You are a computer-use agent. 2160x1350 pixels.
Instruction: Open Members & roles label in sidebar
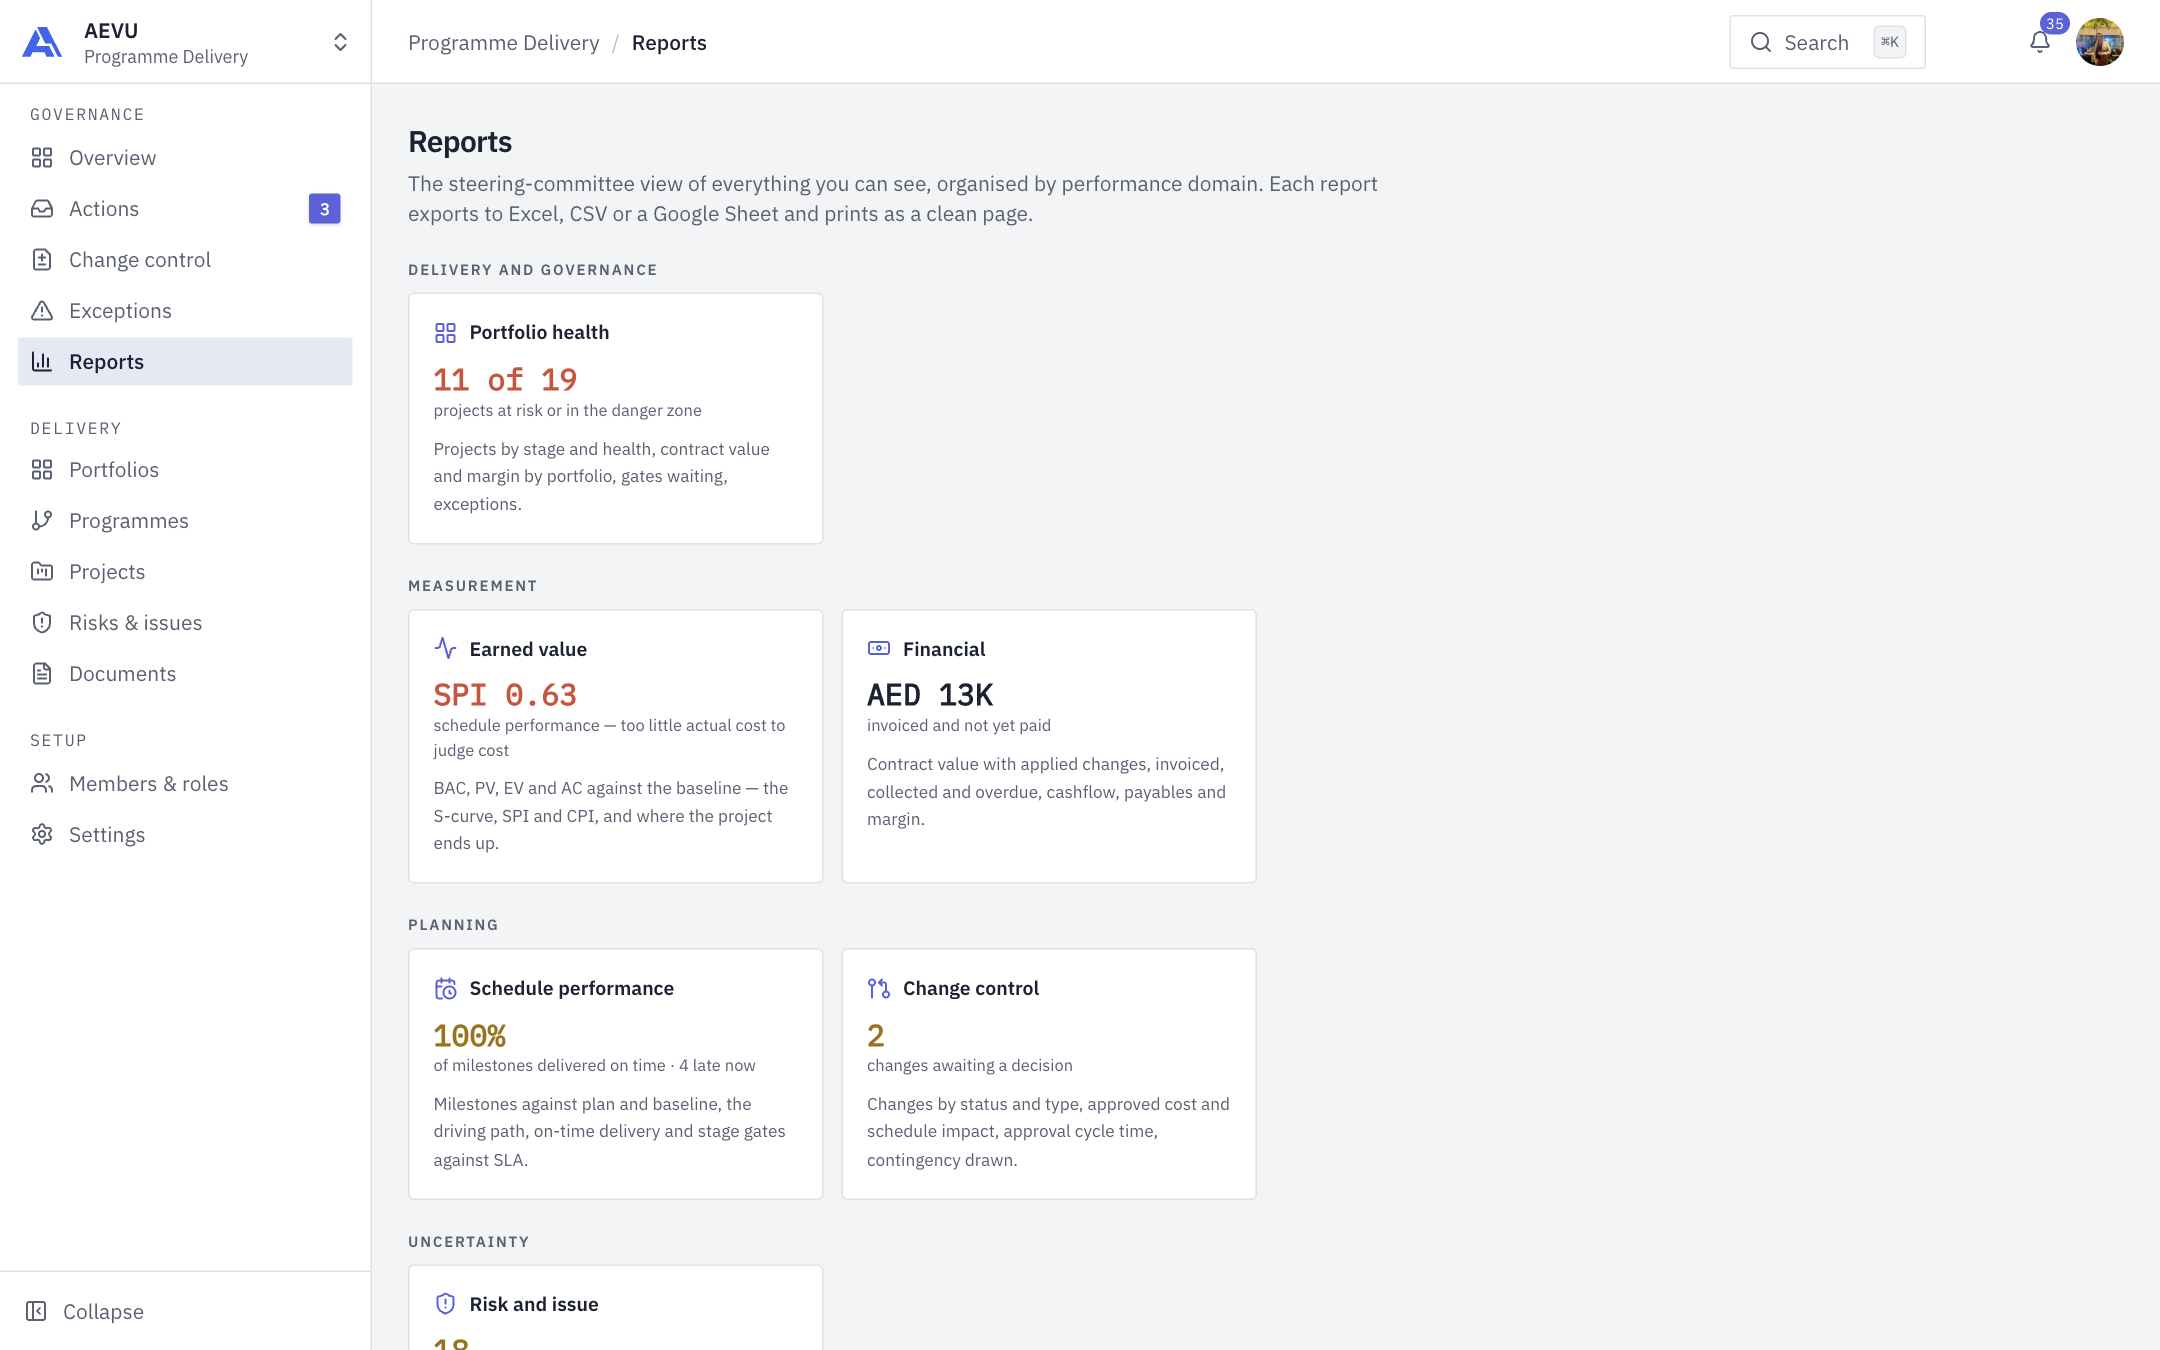pyautogui.click(x=149, y=784)
